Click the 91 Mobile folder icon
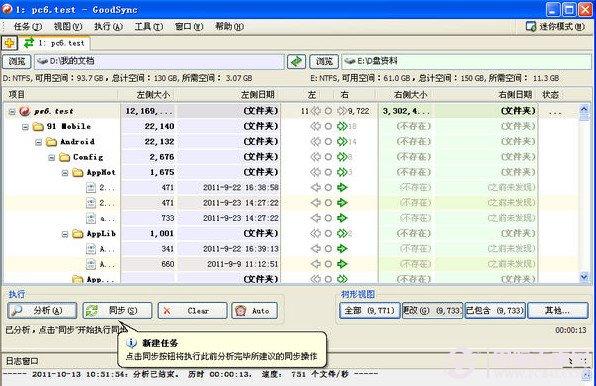The image size is (596, 386). tap(38, 126)
